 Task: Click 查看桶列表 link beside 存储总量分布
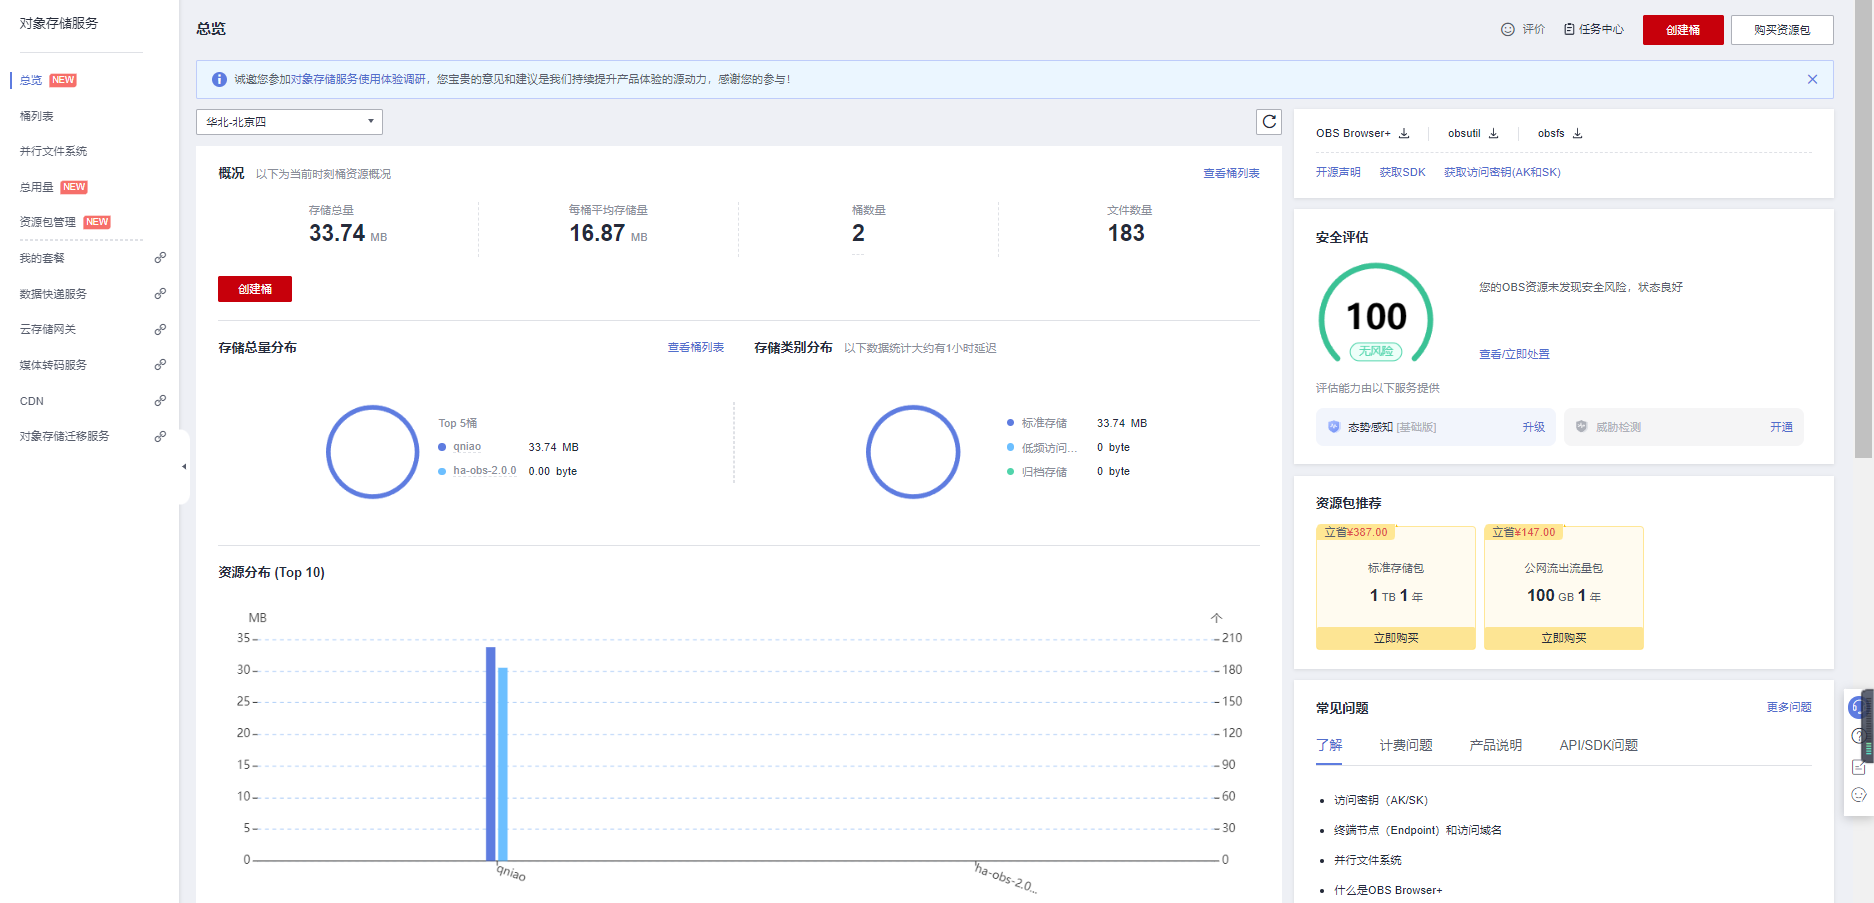(x=696, y=348)
